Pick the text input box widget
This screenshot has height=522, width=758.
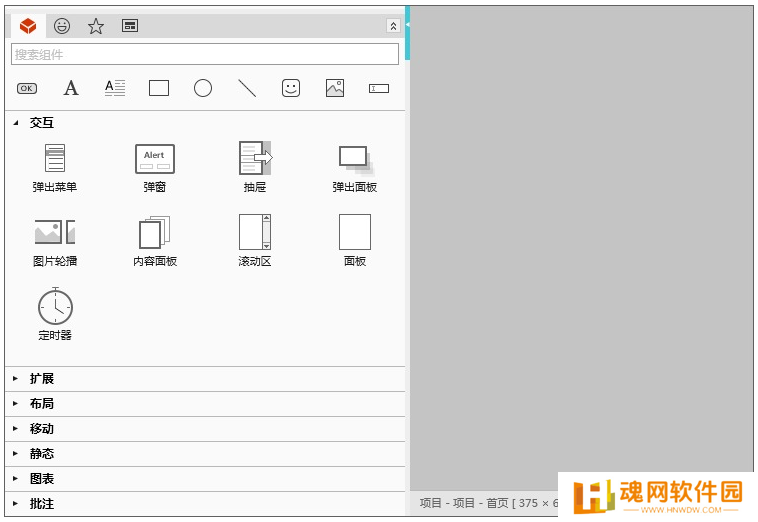379,88
